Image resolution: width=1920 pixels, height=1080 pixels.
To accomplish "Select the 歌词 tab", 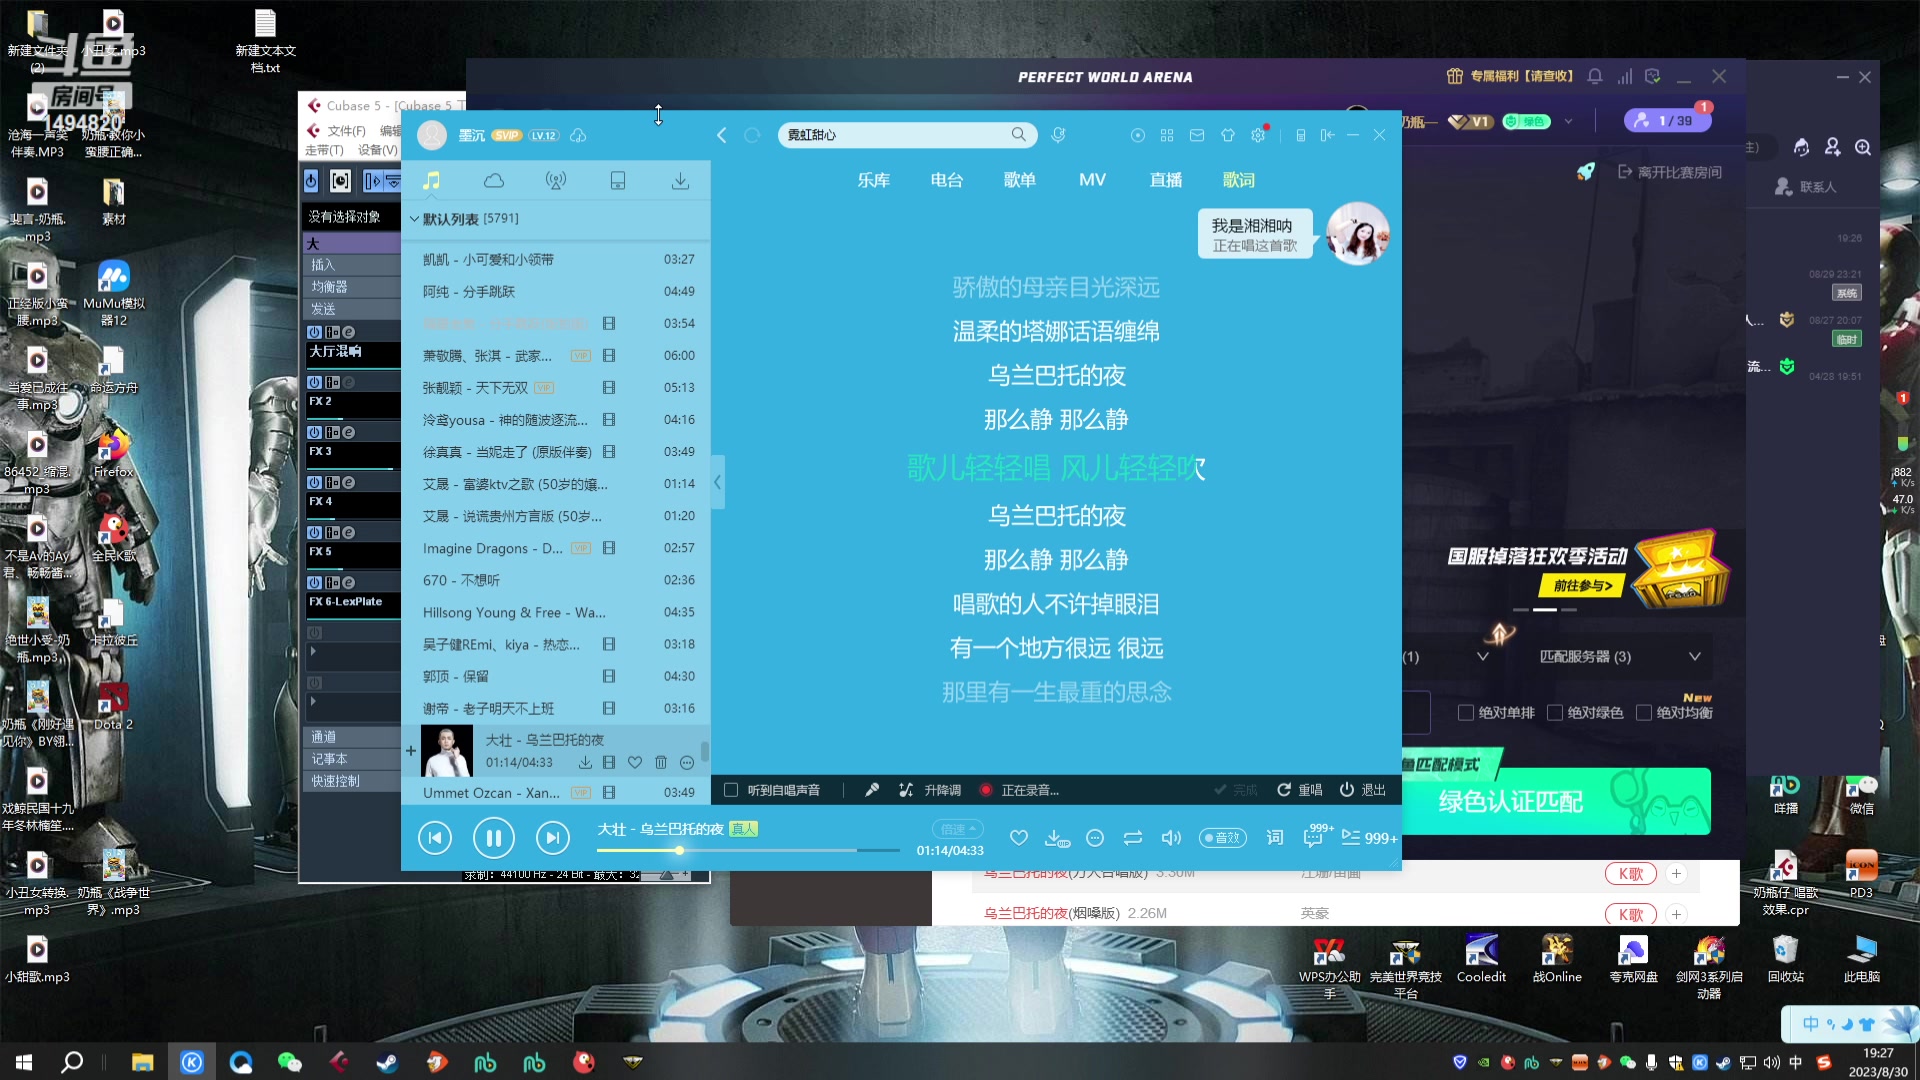I will 1239,180.
